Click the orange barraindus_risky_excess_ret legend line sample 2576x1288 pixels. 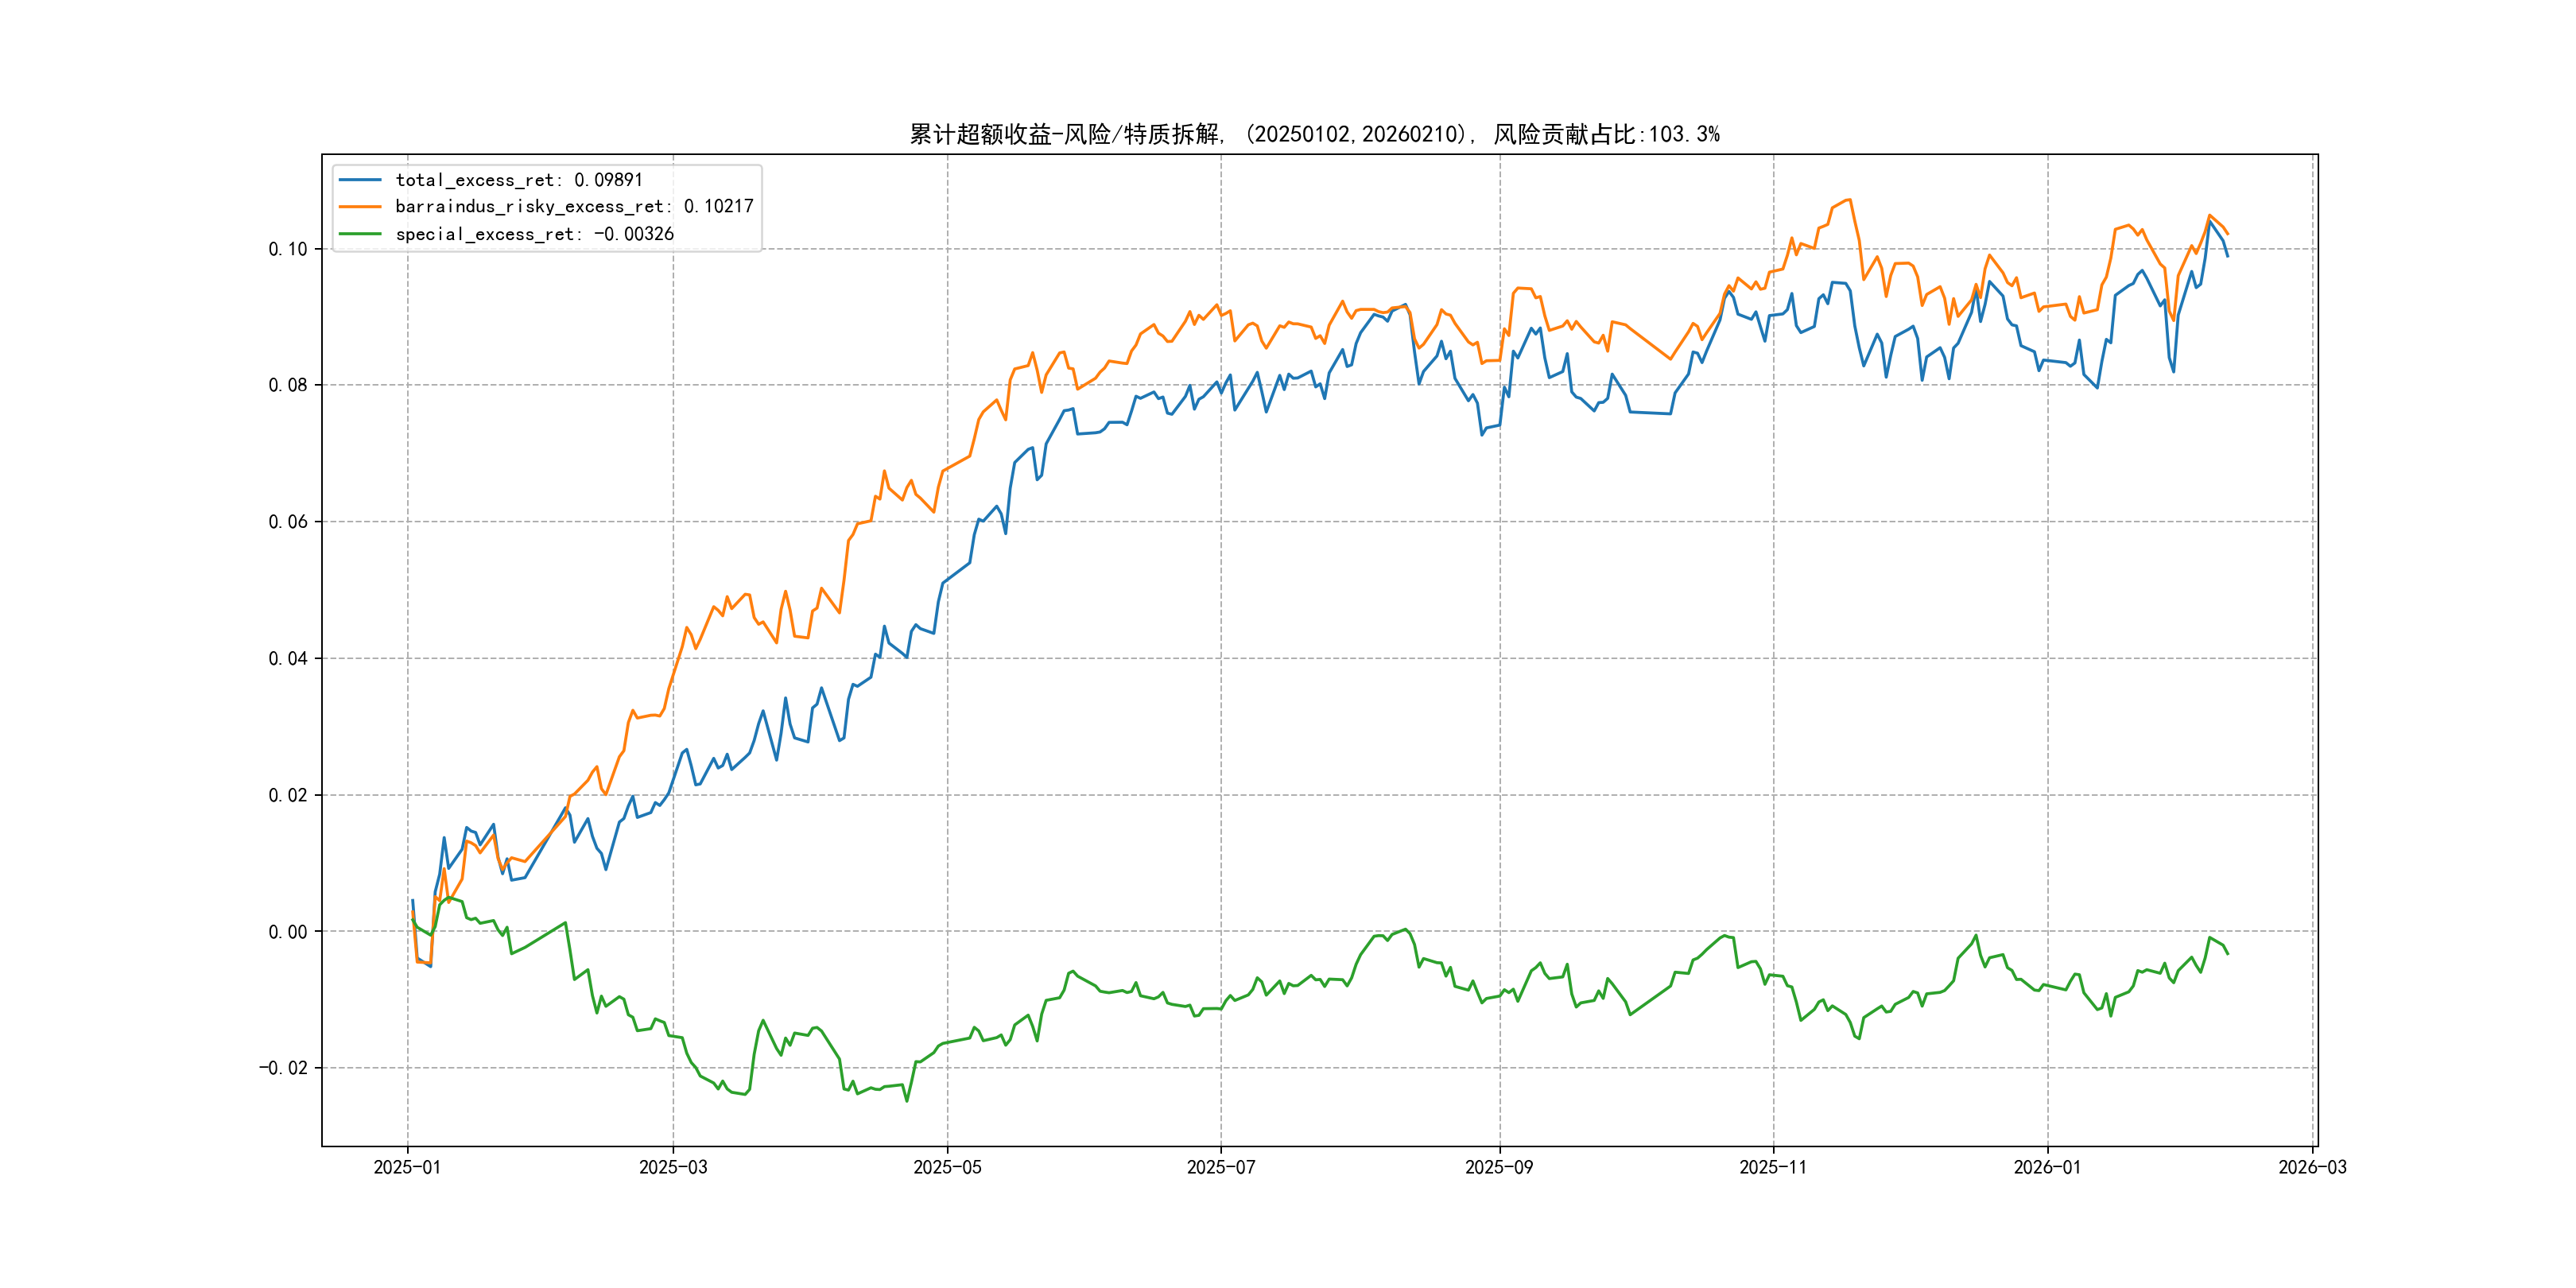pos(360,207)
